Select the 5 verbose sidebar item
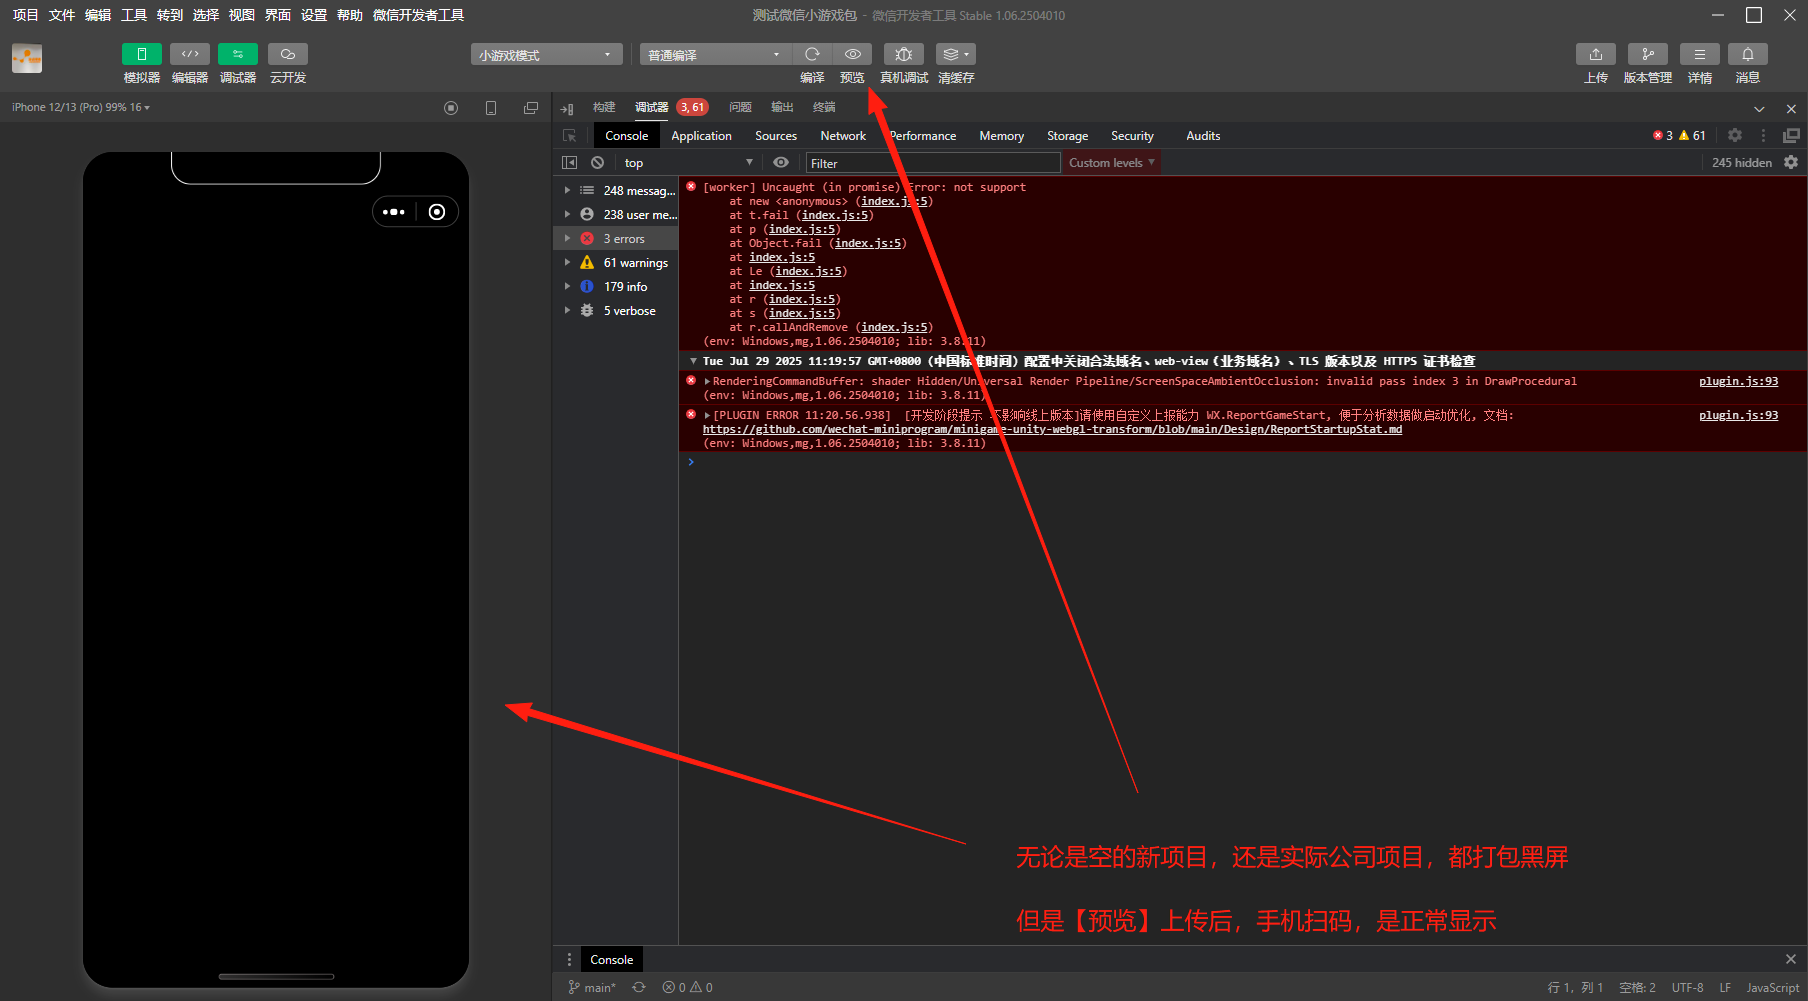 pyautogui.click(x=616, y=311)
